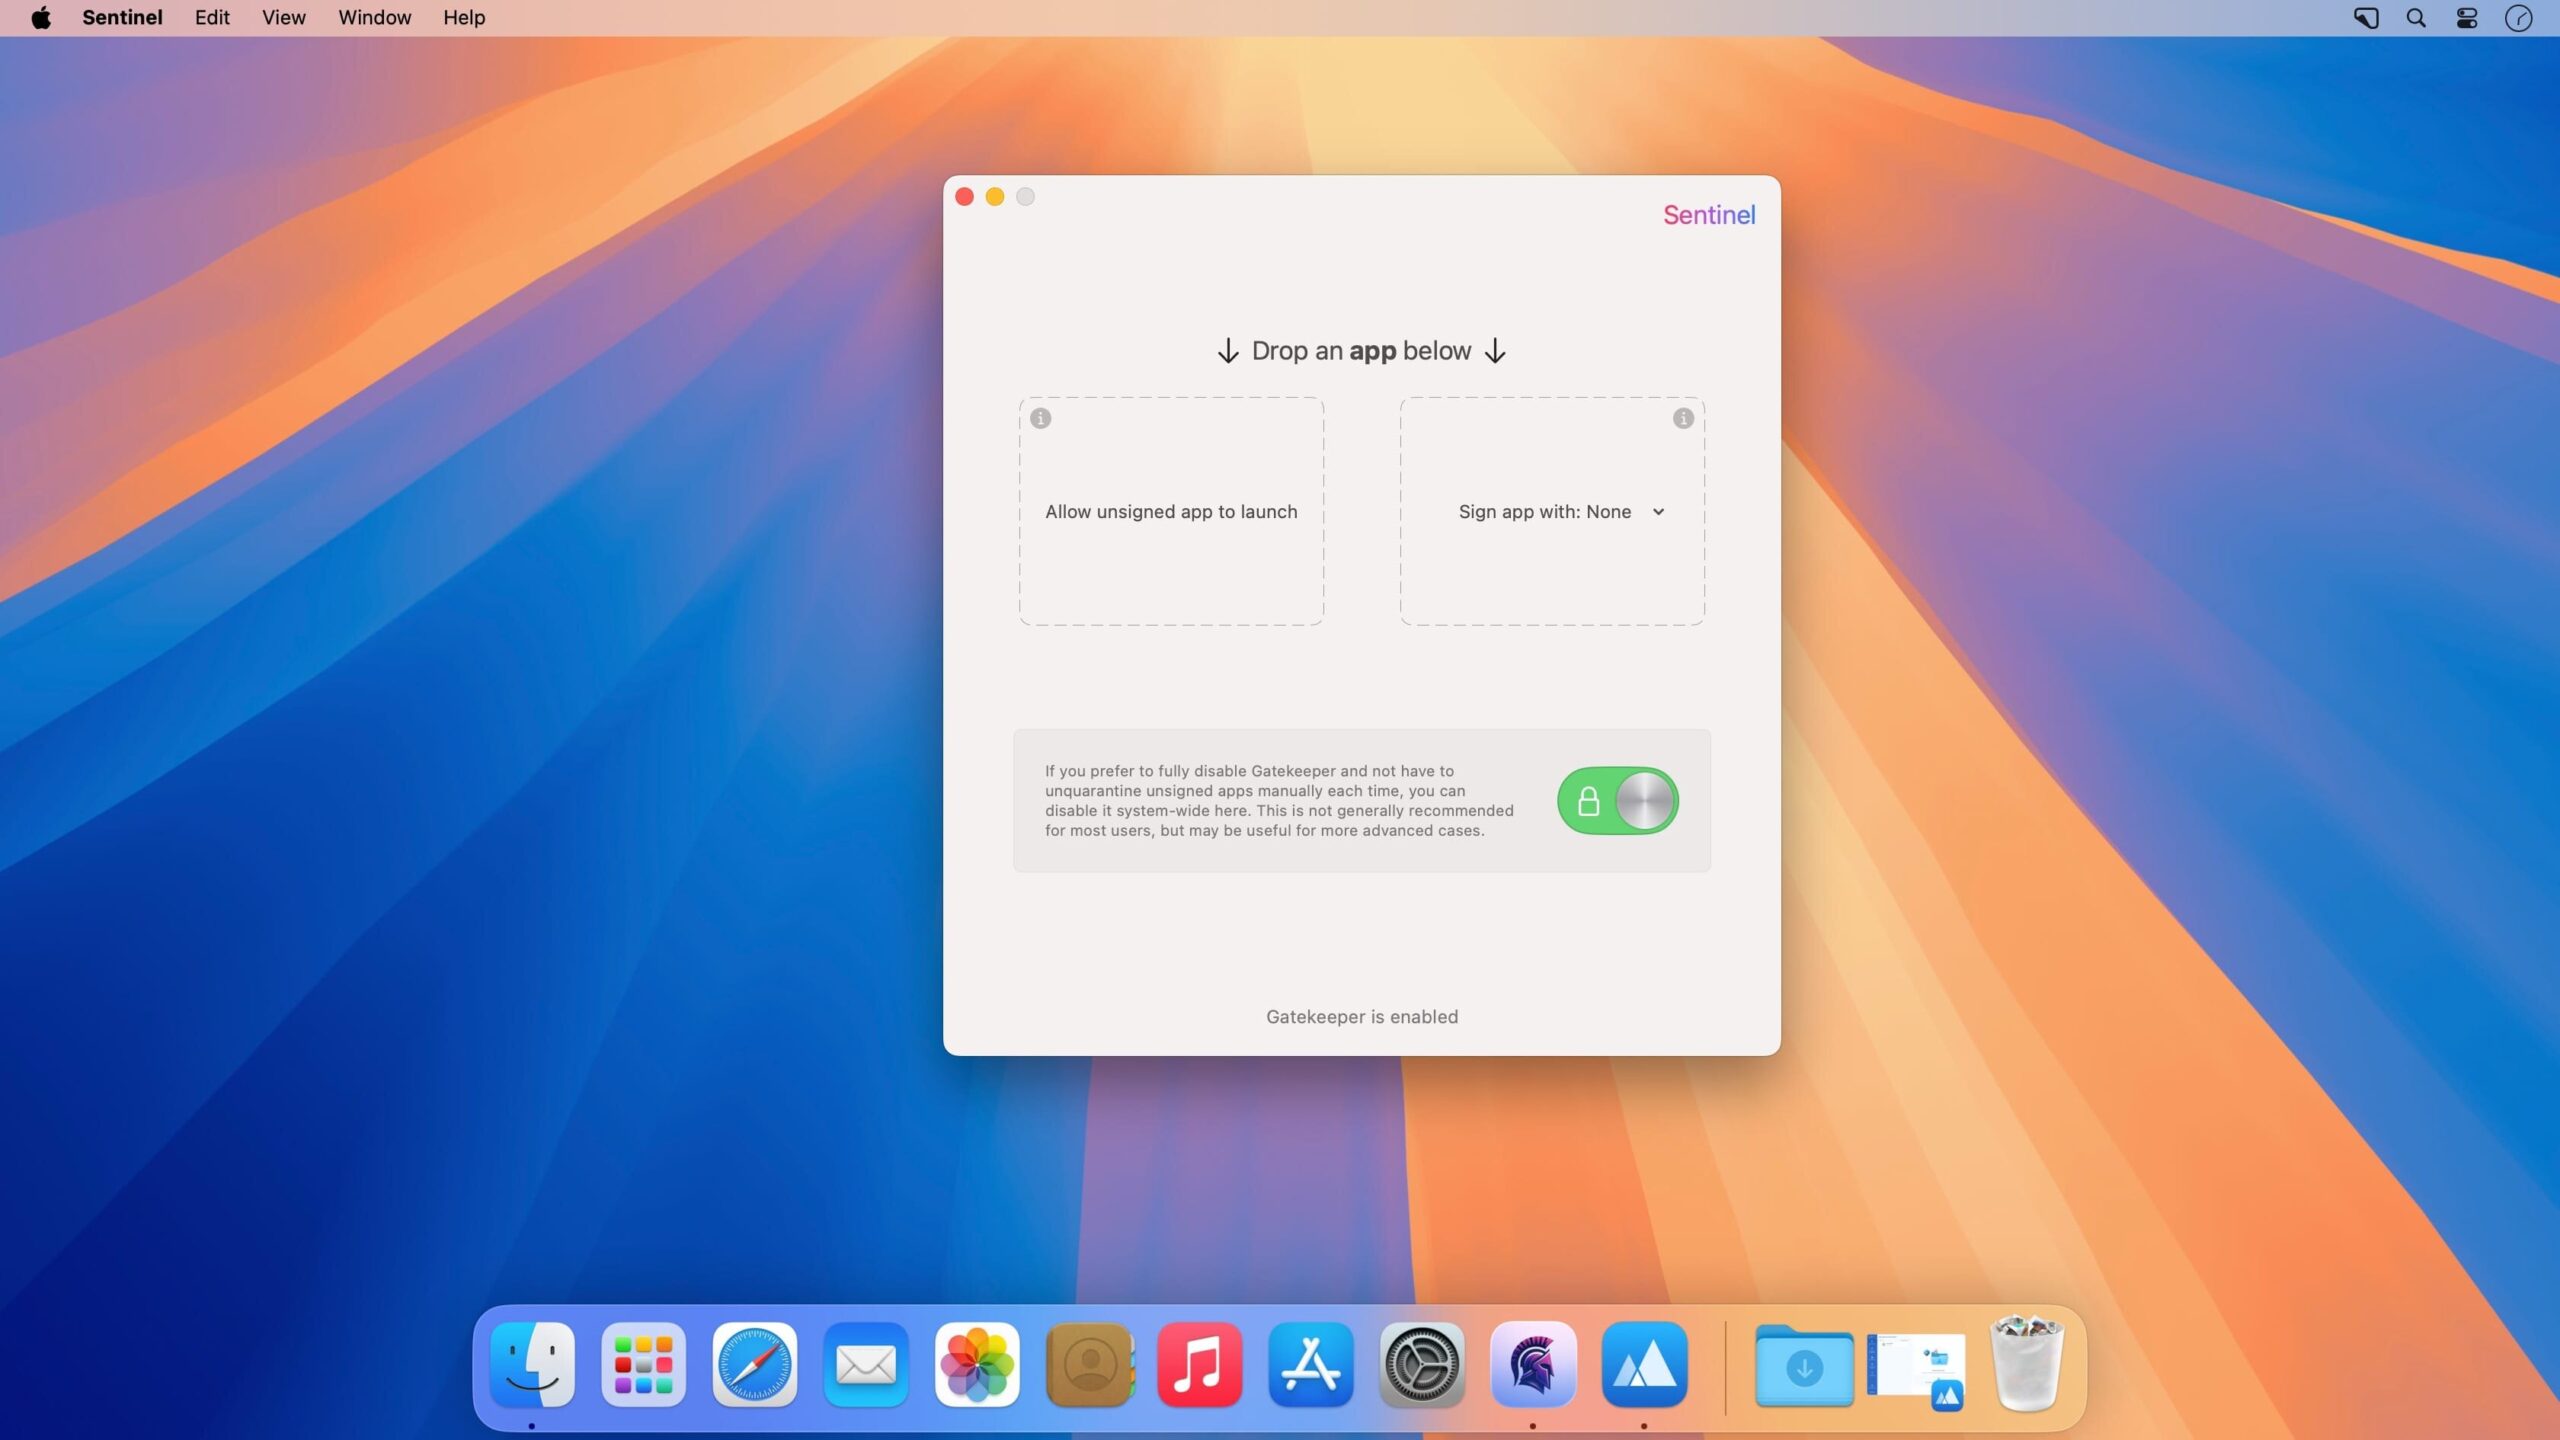Screen dimensions: 2560x1440
Task: Toggle the system-wide Gatekeeper disable switch
Action: [1617, 800]
